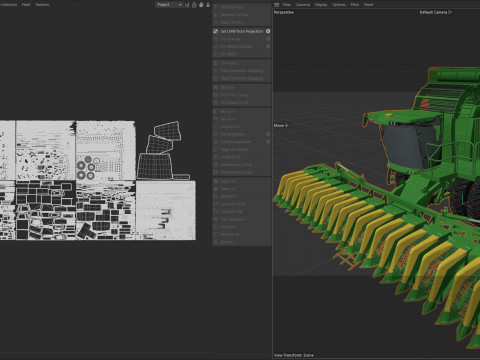
Task: Open UV Unwrap gear options
Action: pyautogui.click(x=268, y=39)
